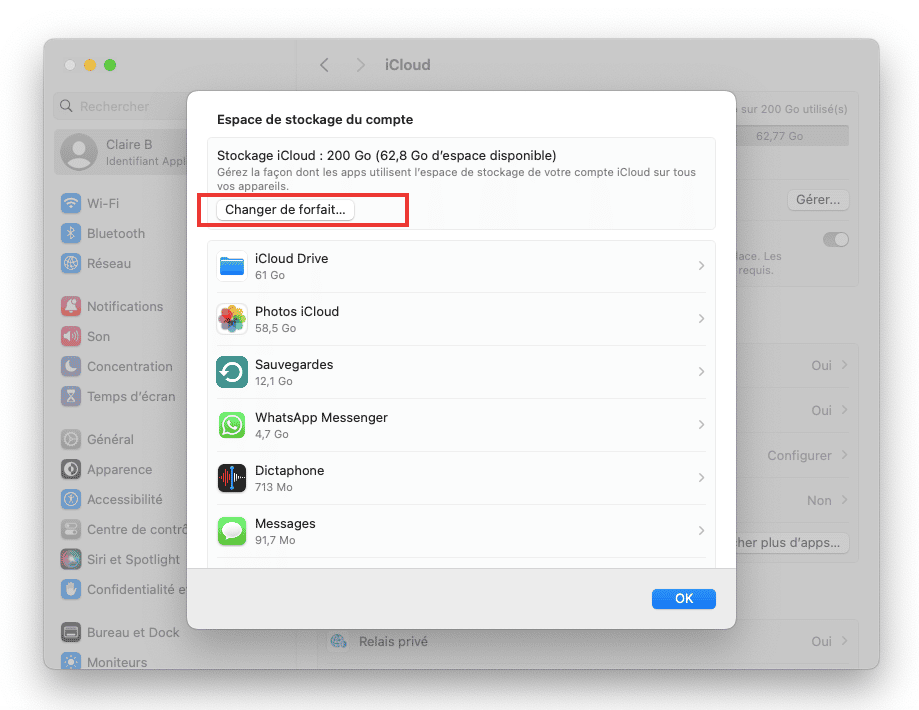
Task: Click the '4,7 Go' size text
Action: [x=271, y=434]
